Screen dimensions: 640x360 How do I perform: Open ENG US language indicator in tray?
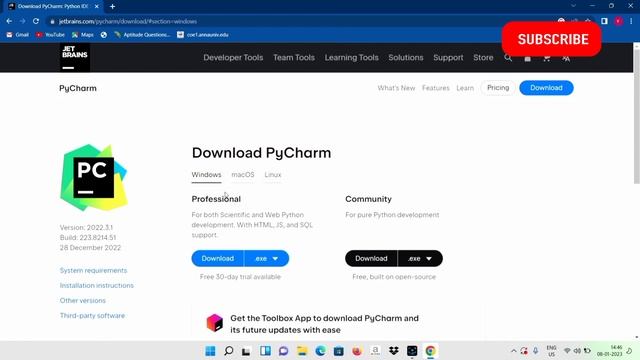point(551,351)
